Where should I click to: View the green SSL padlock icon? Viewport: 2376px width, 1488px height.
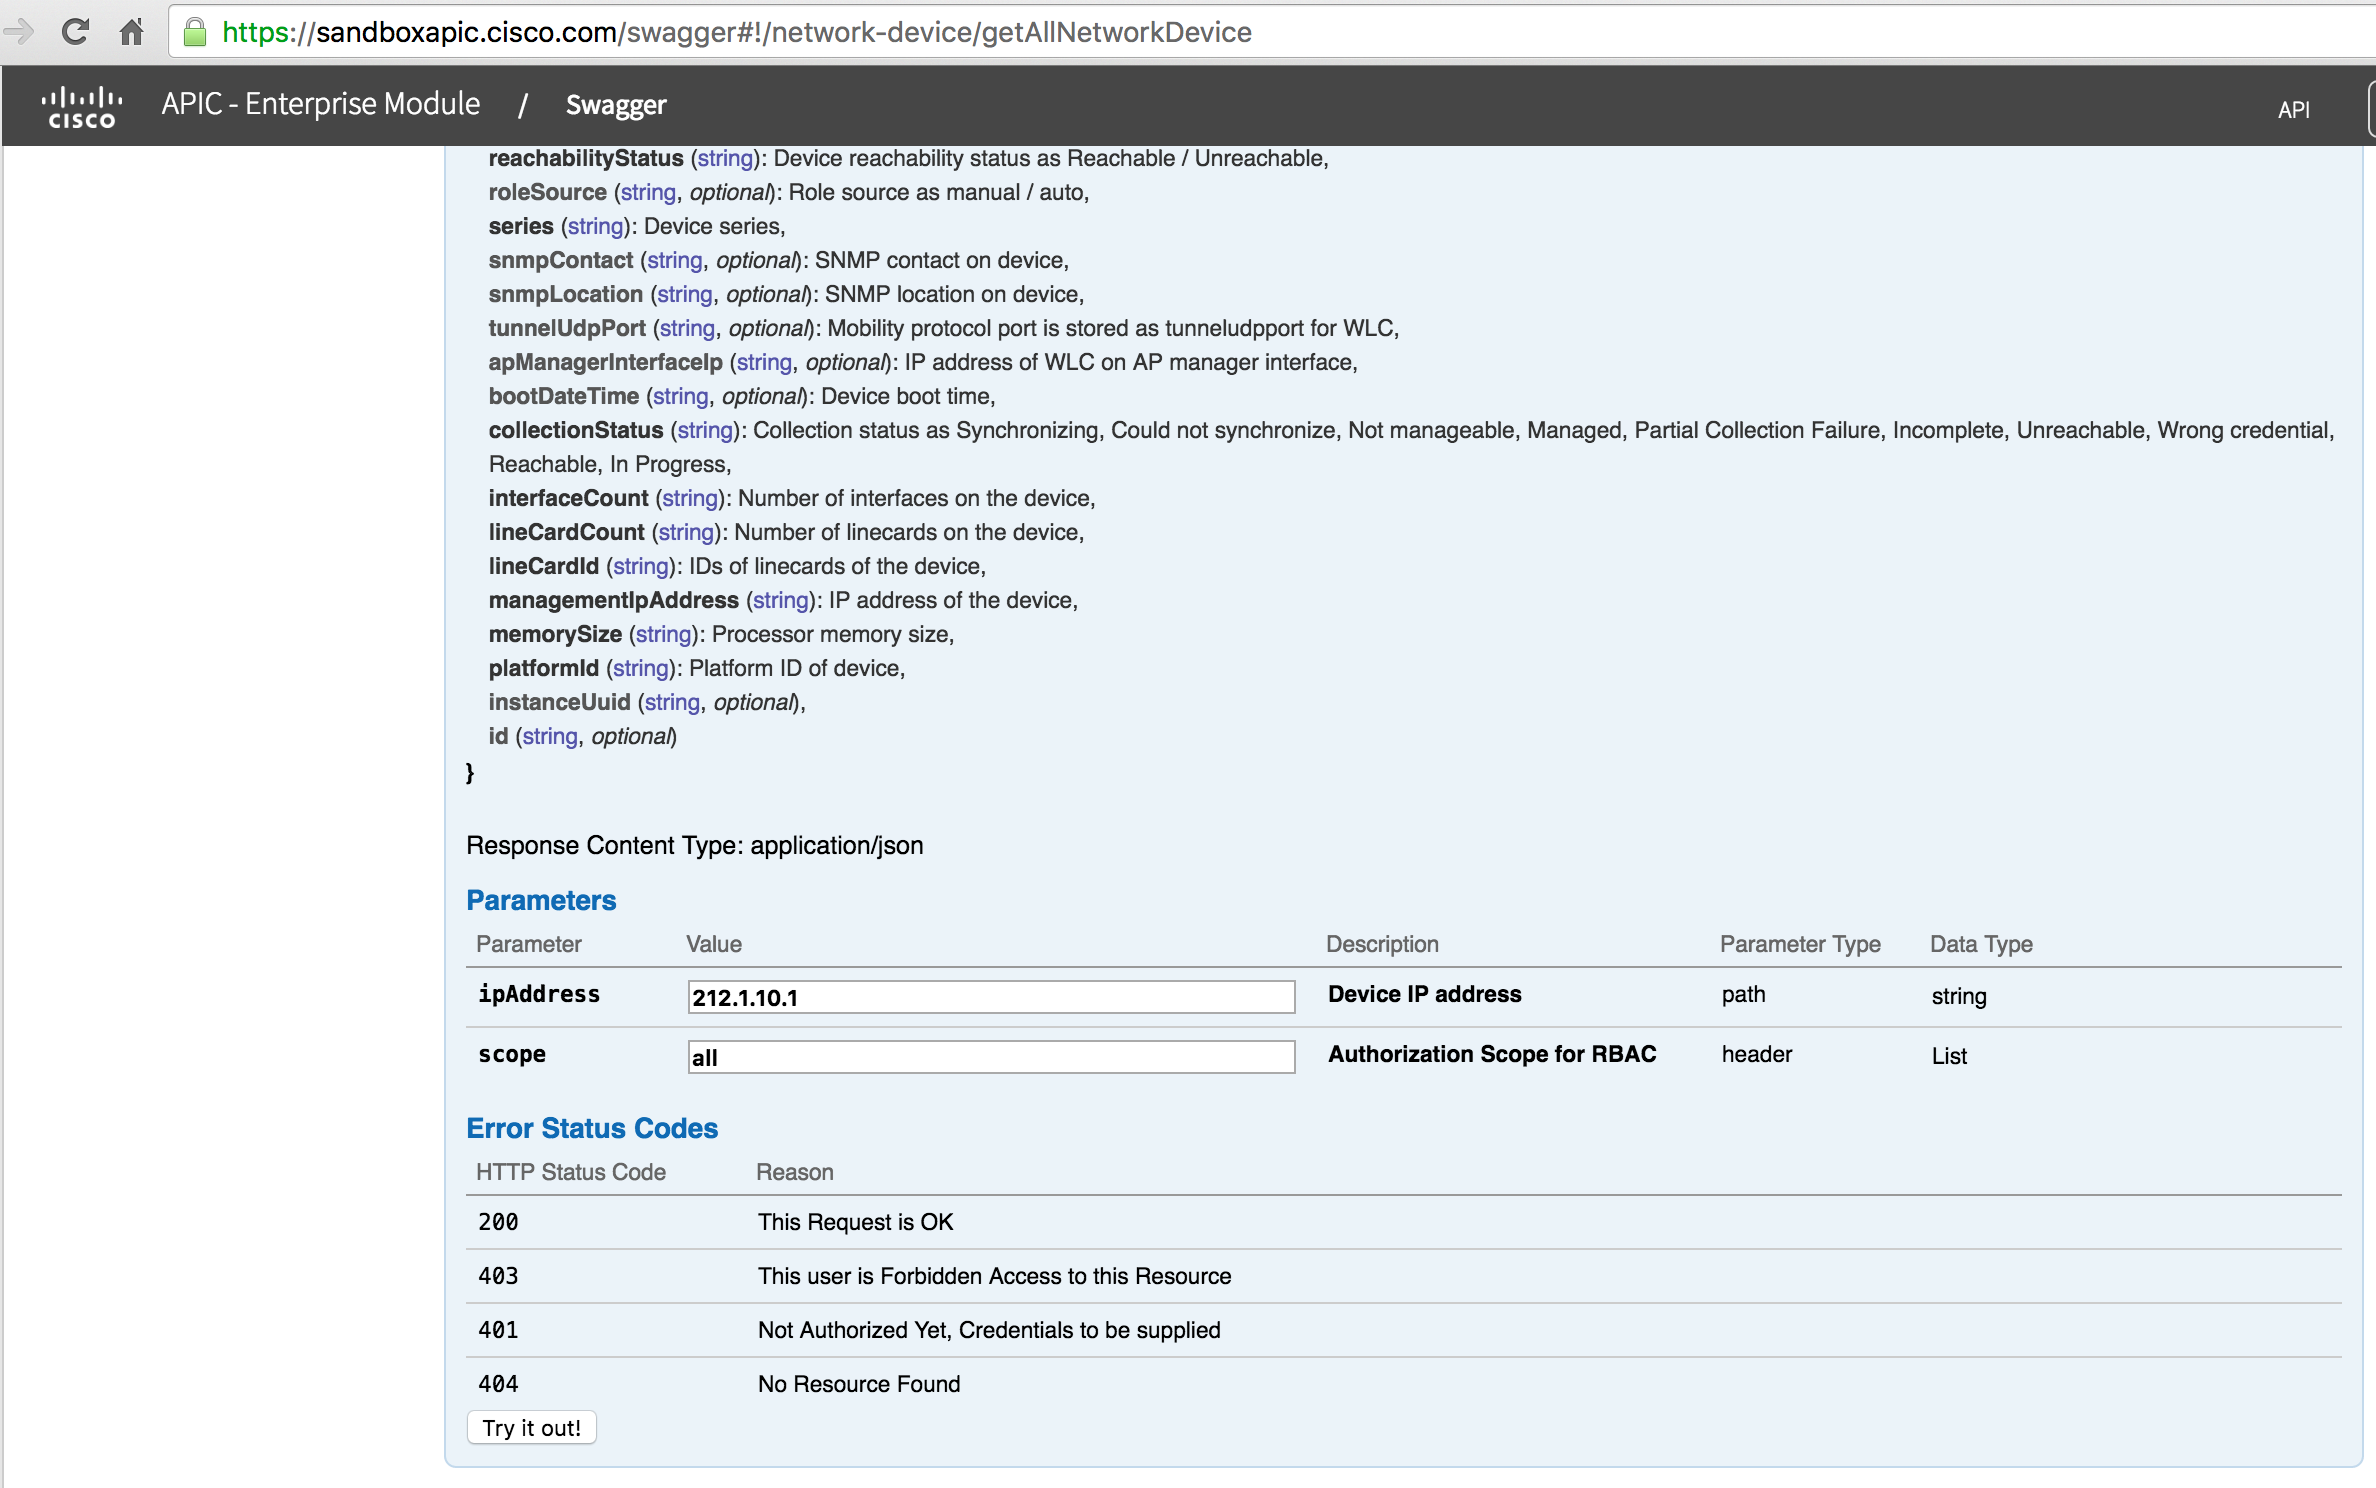[x=195, y=32]
